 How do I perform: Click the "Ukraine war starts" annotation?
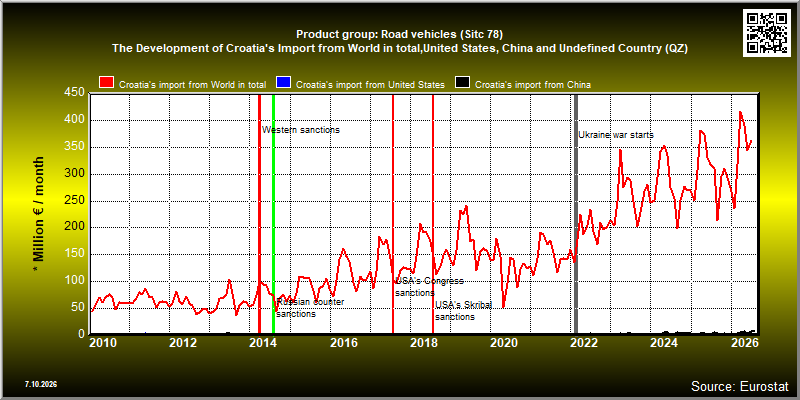coord(616,135)
